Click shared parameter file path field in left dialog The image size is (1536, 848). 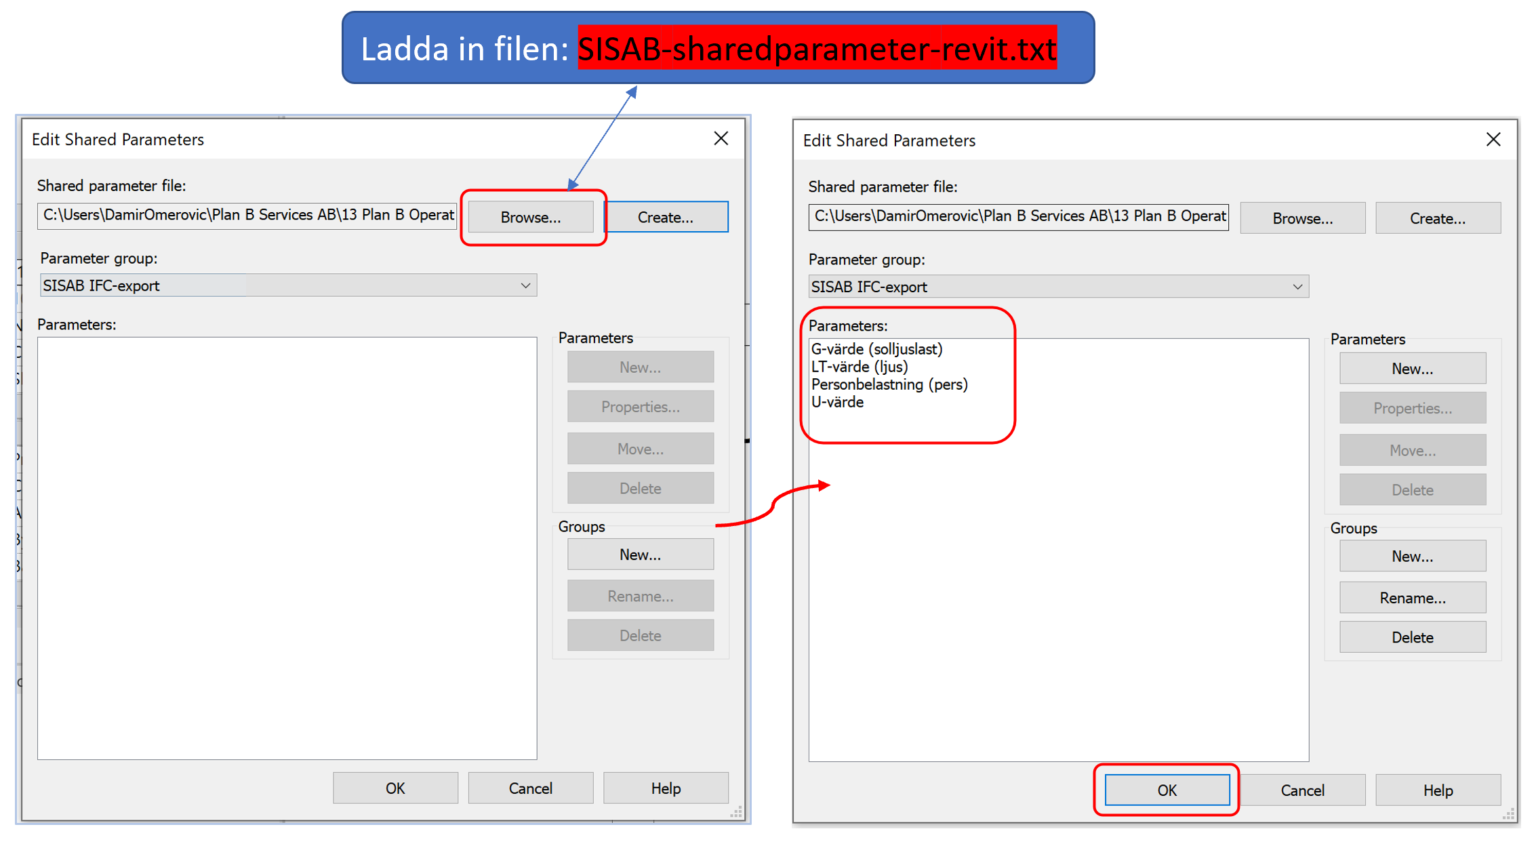point(247,215)
